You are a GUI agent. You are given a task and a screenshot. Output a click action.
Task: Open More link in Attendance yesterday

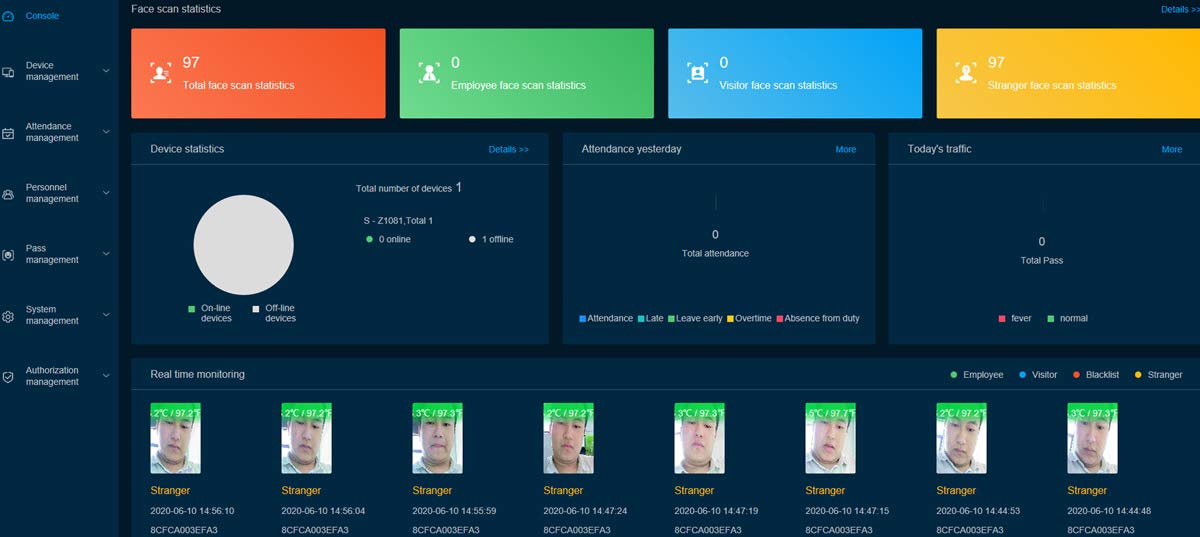coord(846,149)
